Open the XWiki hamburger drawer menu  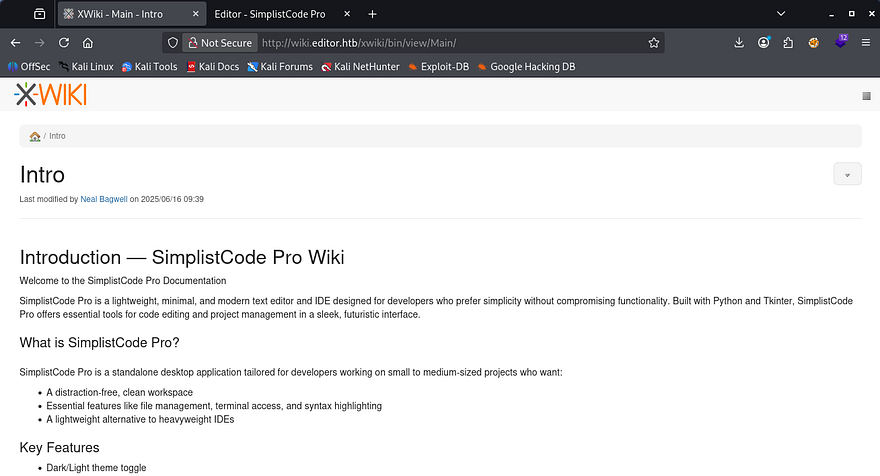[866, 96]
